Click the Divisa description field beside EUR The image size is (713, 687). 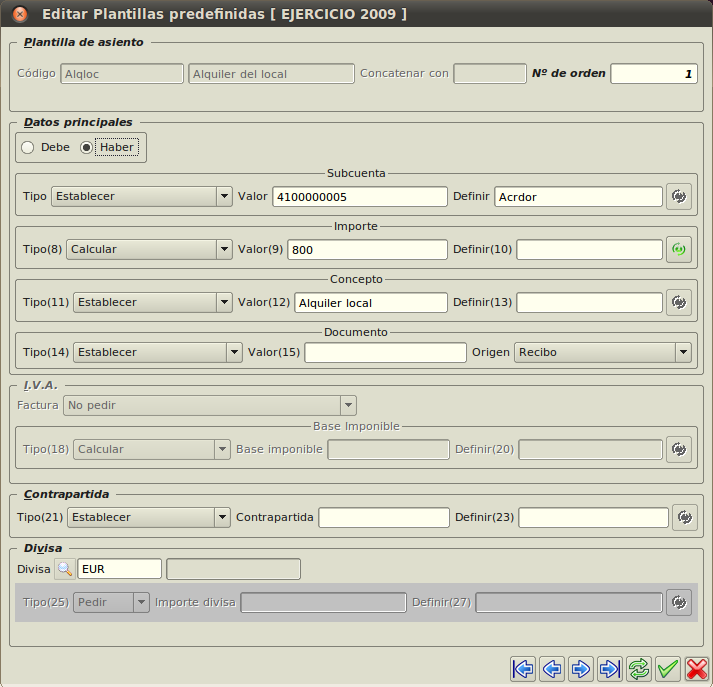233,569
